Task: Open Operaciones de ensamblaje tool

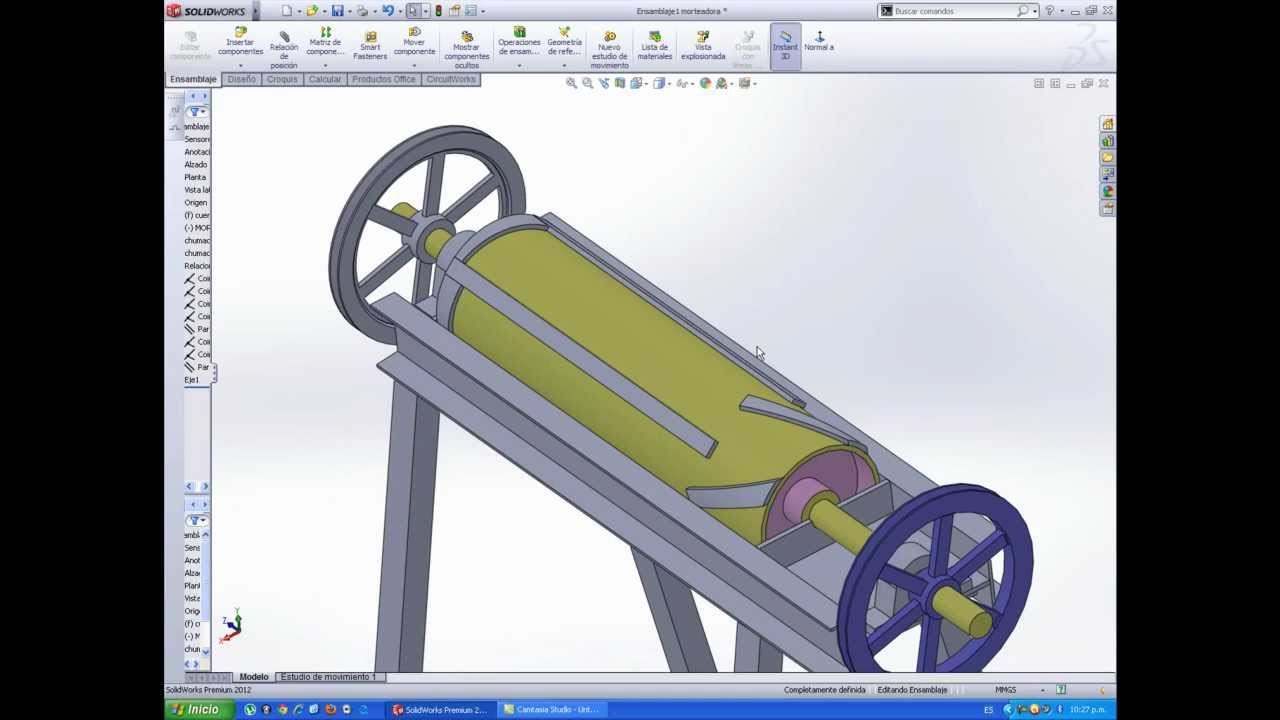Action: click(x=519, y=42)
